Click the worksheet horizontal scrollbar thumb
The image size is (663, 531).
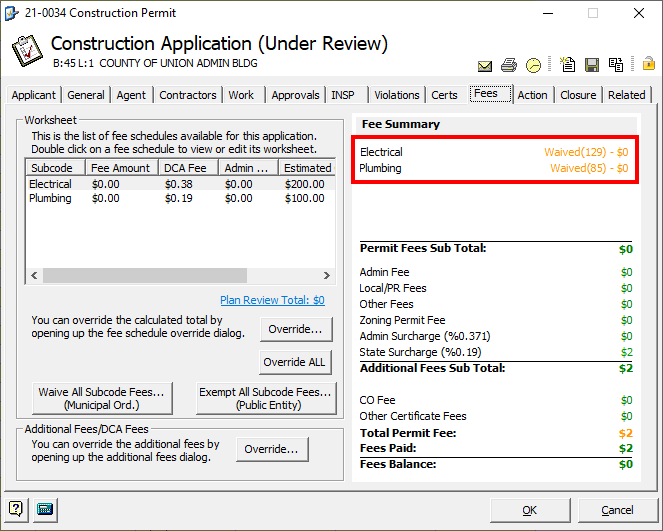tap(145, 275)
